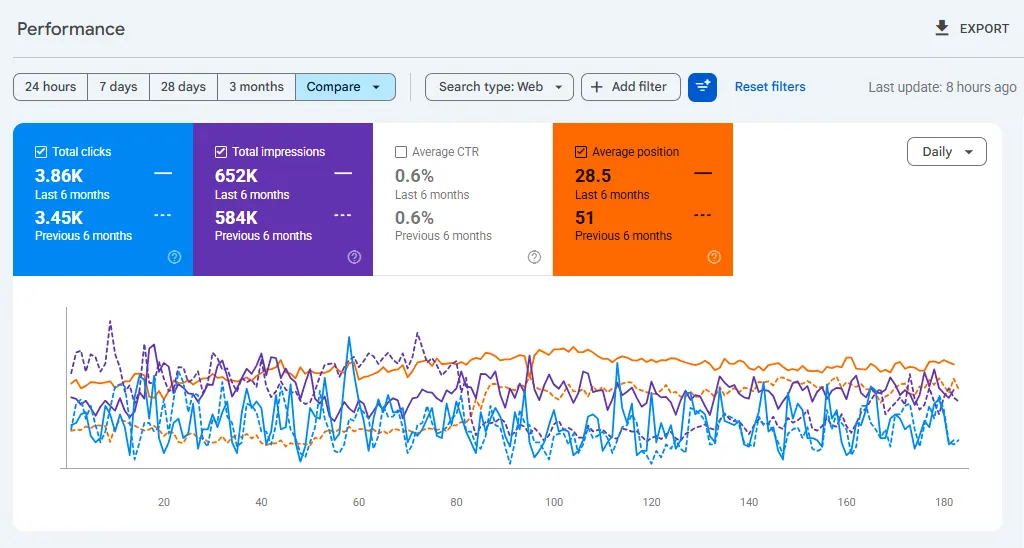This screenshot has width=1024, height=548.
Task: Click the Reset filters link
Action: (770, 87)
